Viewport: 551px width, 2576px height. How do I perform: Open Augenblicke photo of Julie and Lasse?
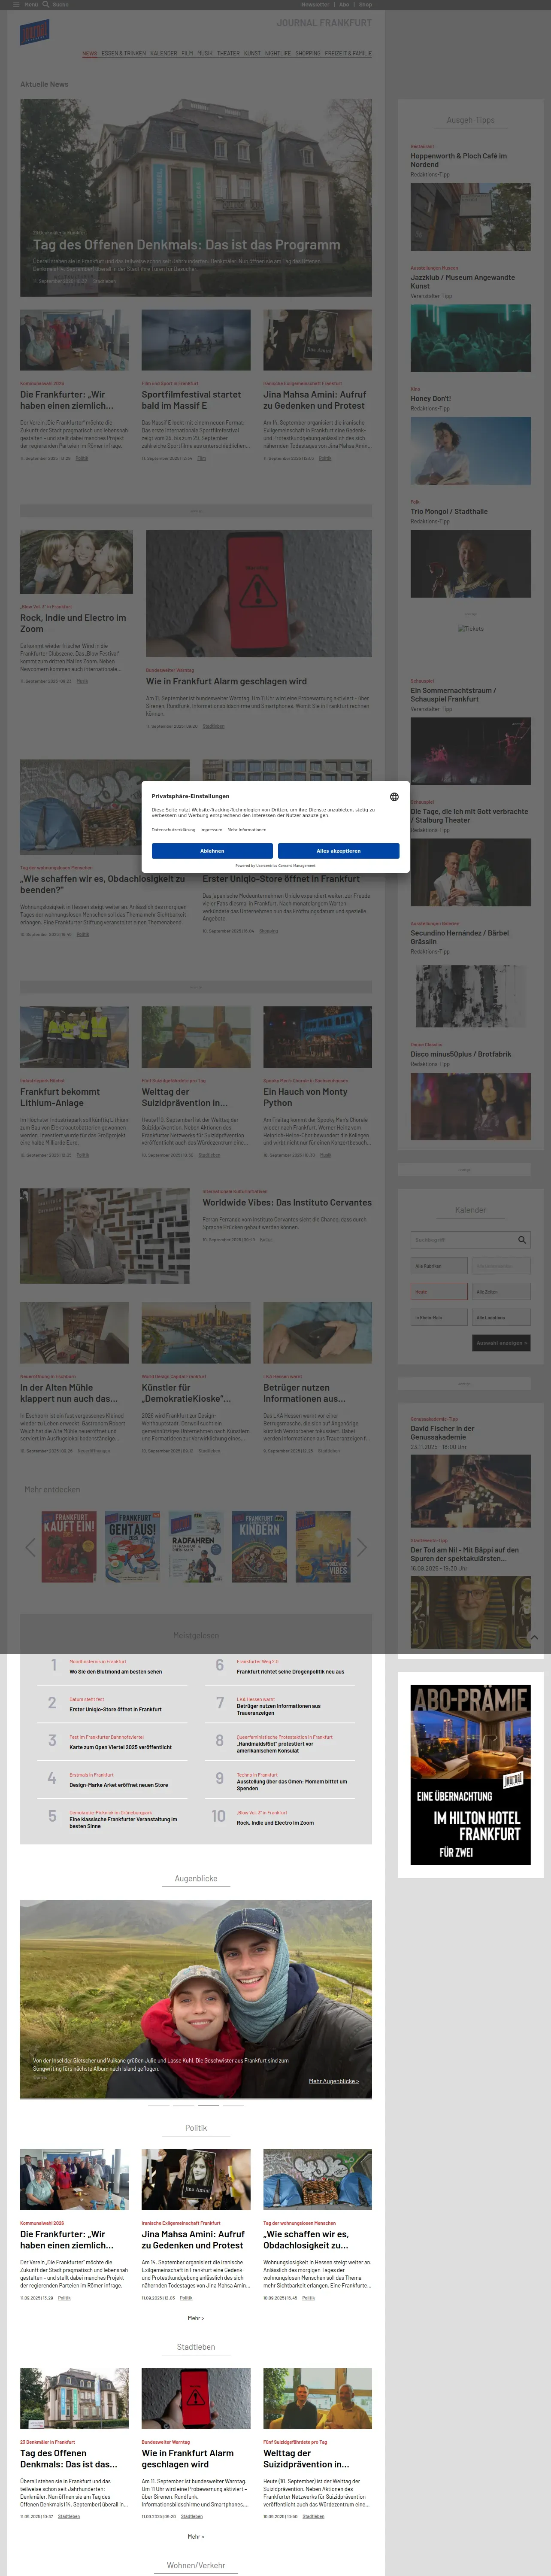(196, 1999)
